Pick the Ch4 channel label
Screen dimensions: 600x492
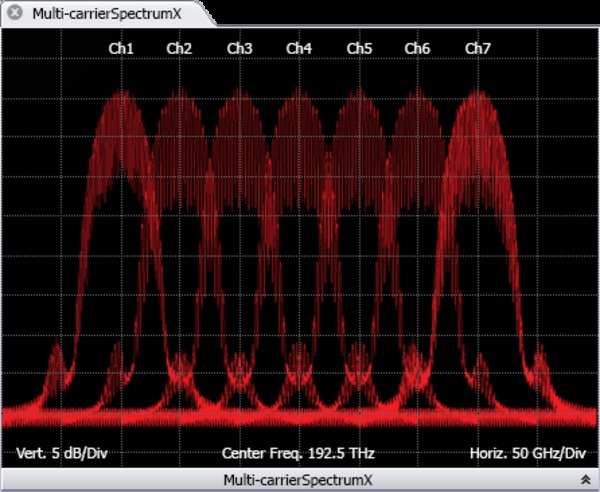299,48
